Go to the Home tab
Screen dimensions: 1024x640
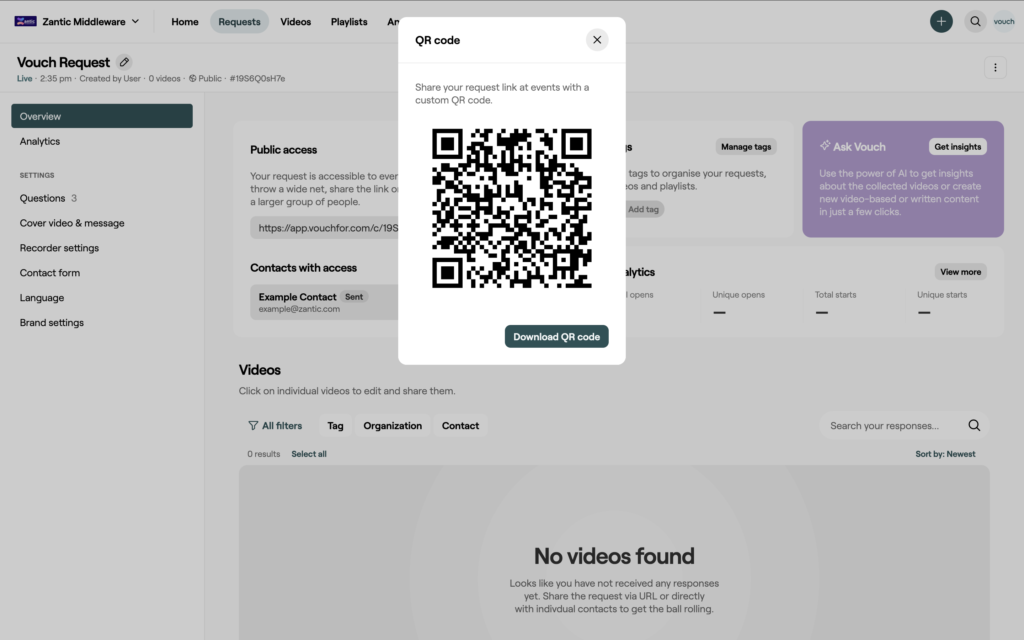point(185,22)
